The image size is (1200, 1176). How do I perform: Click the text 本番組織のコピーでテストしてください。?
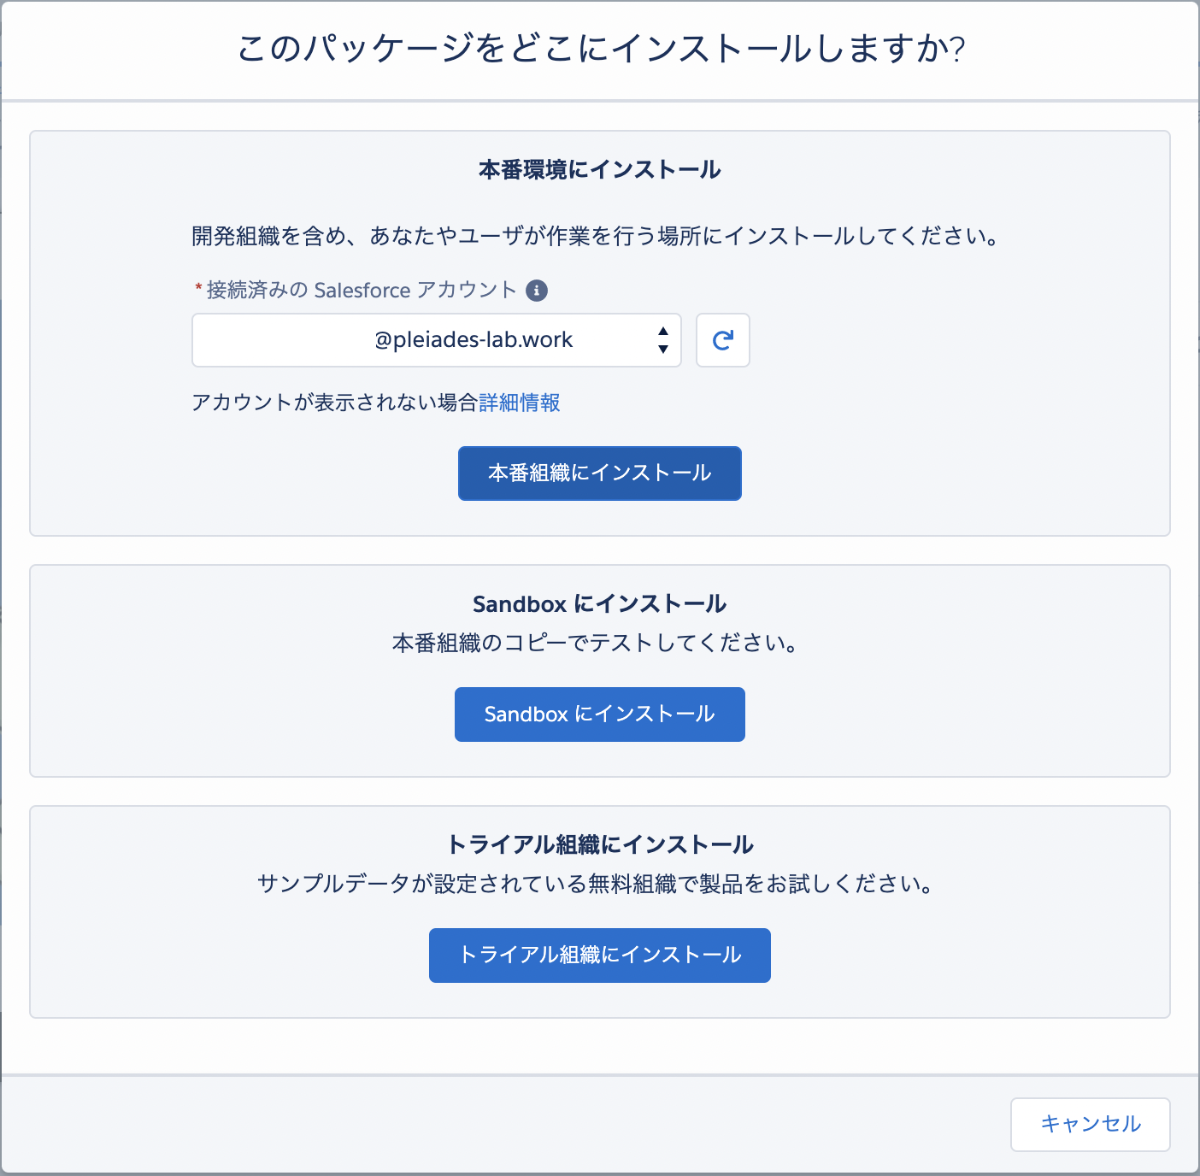[x=597, y=643]
